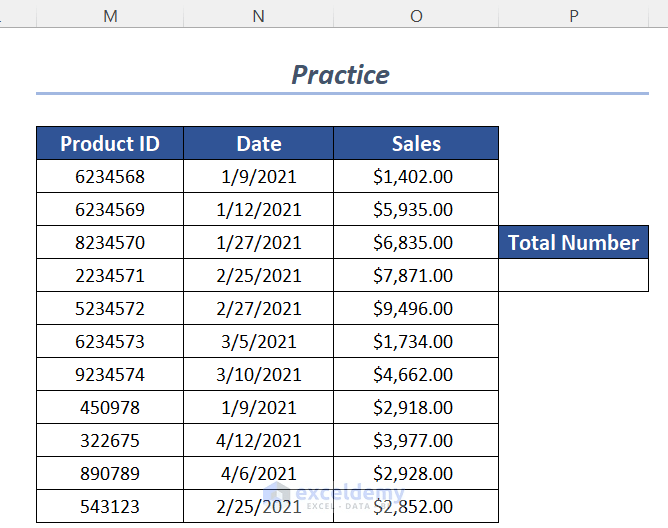Screen dimensions: 668x528
Task: Select sales cell $2,918.00
Action: (x=416, y=407)
